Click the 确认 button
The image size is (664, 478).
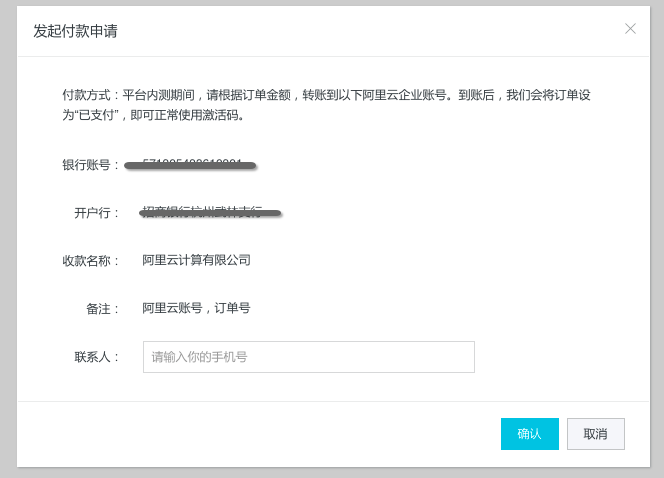click(x=530, y=434)
